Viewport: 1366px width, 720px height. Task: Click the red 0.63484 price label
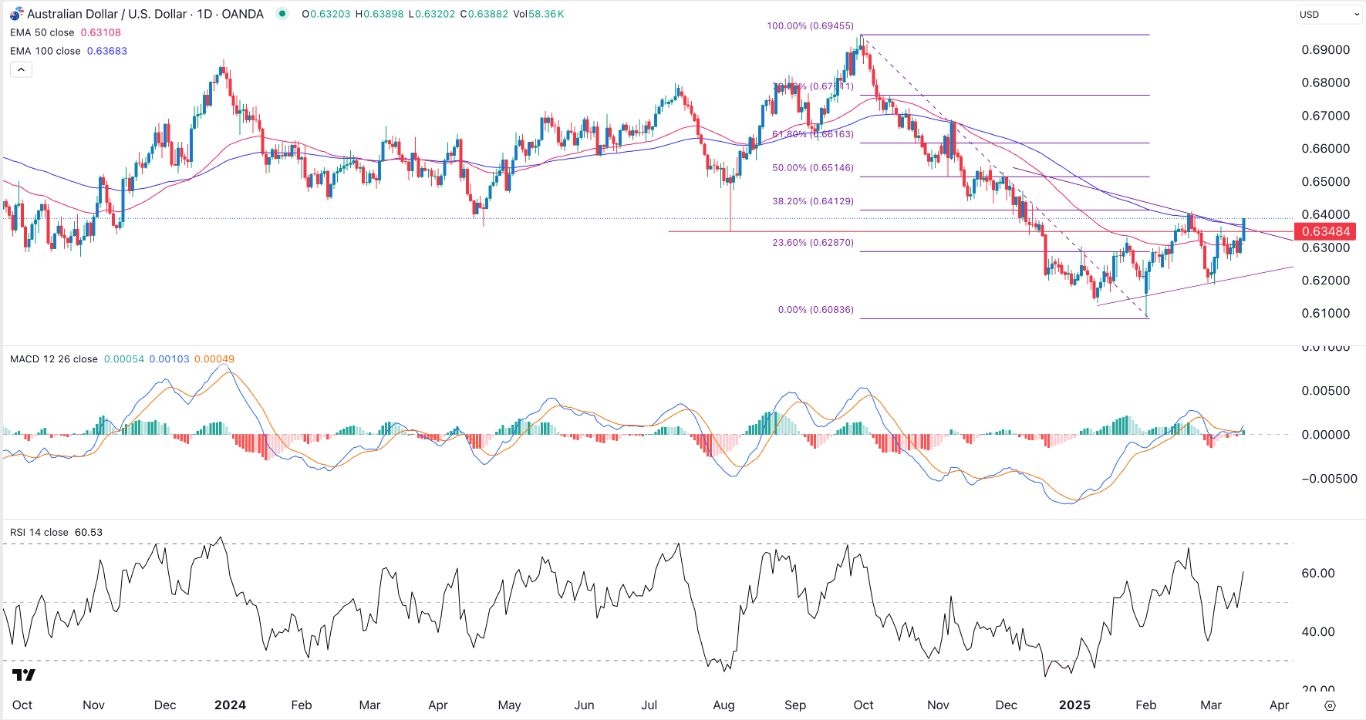coord(1326,231)
